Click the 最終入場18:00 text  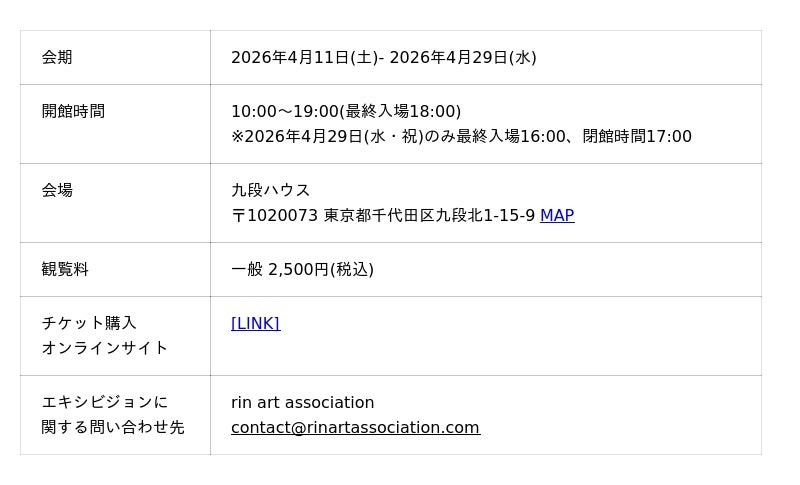click(x=403, y=111)
